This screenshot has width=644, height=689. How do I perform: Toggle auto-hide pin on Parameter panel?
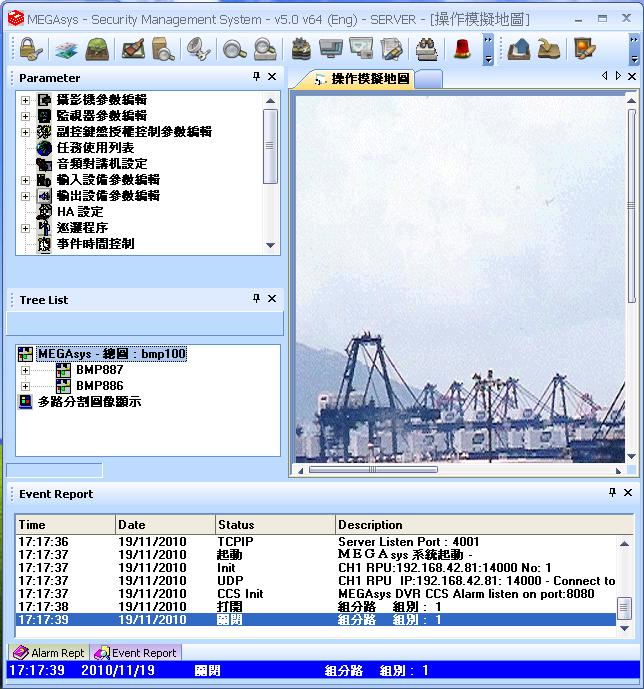click(256, 77)
